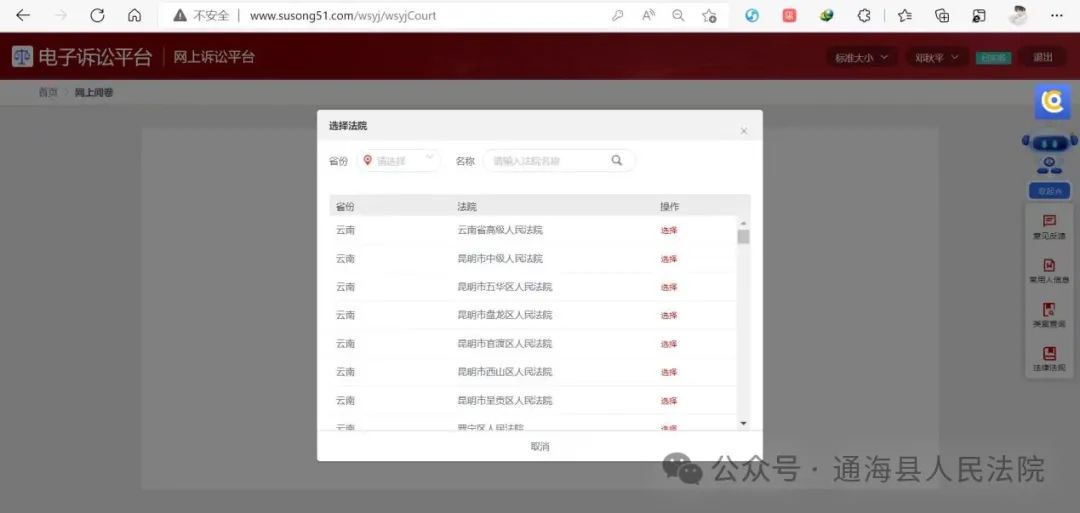This screenshot has height=513, width=1080.
Task: Select 昆明市呈贡区人民法院 via its 选择 link
Action: pyautogui.click(x=669, y=401)
